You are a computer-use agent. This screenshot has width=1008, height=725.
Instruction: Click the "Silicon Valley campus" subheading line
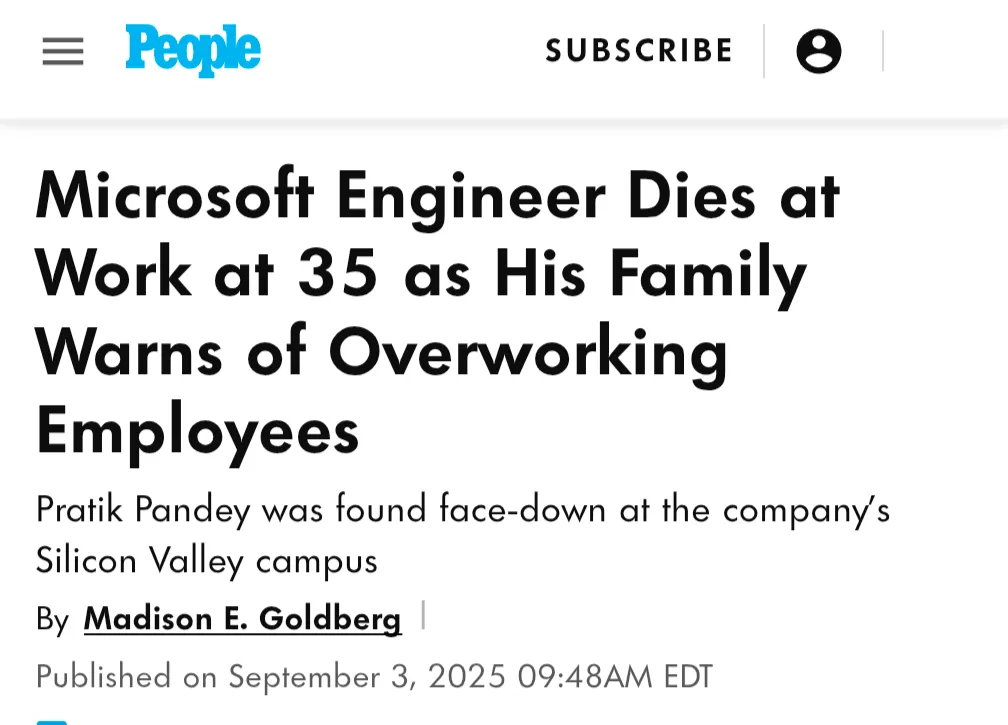(206, 561)
